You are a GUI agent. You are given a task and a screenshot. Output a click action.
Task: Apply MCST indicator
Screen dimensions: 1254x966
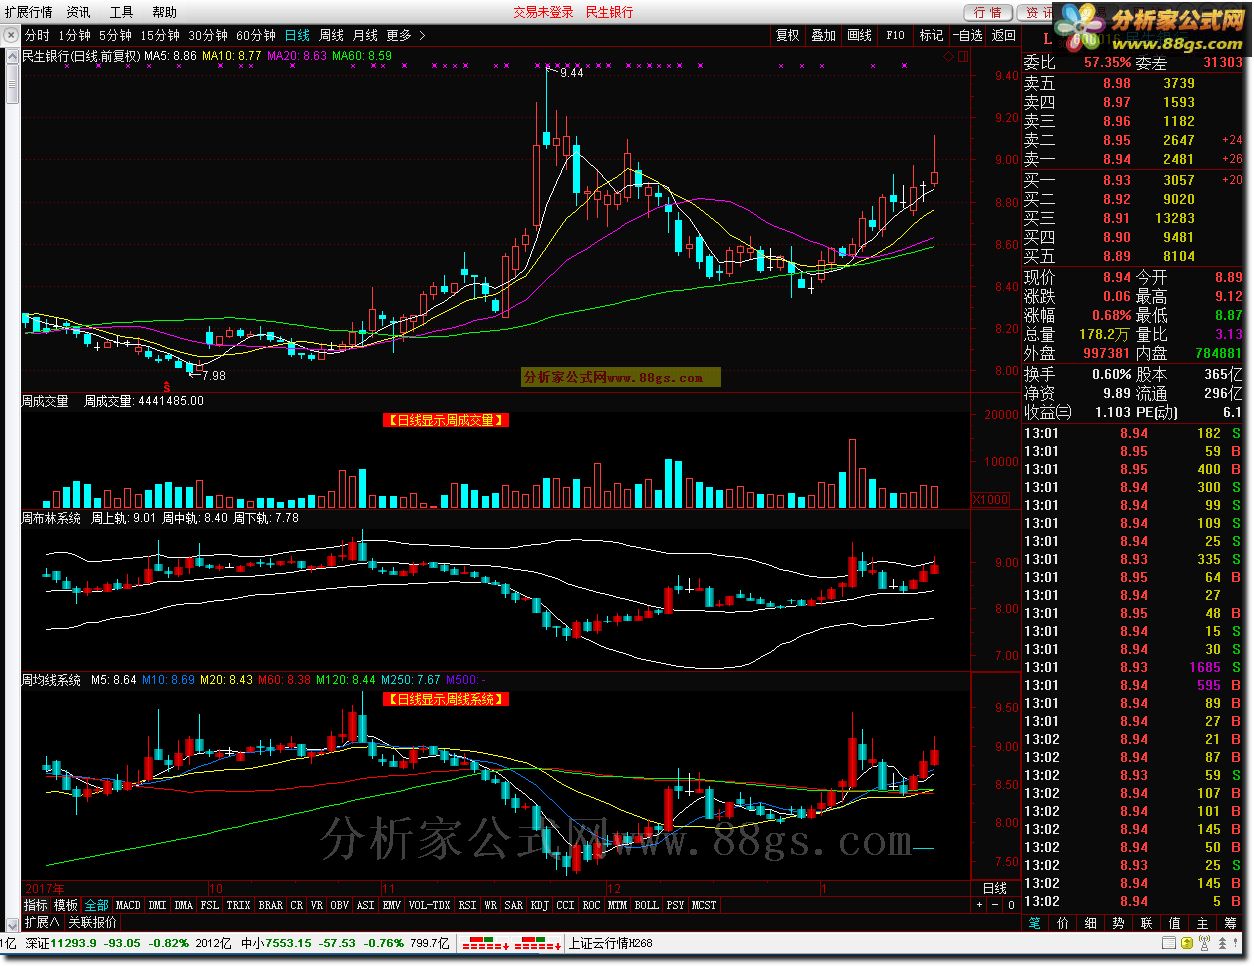(704, 905)
